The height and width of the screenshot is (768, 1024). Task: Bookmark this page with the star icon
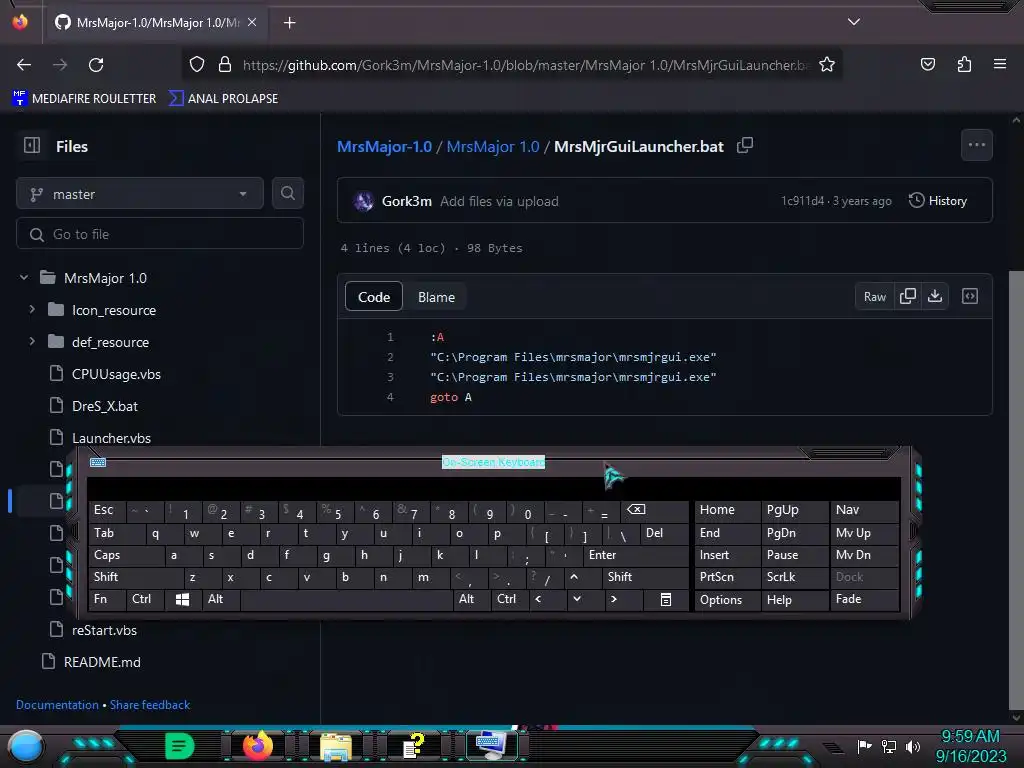coord(827,65)
